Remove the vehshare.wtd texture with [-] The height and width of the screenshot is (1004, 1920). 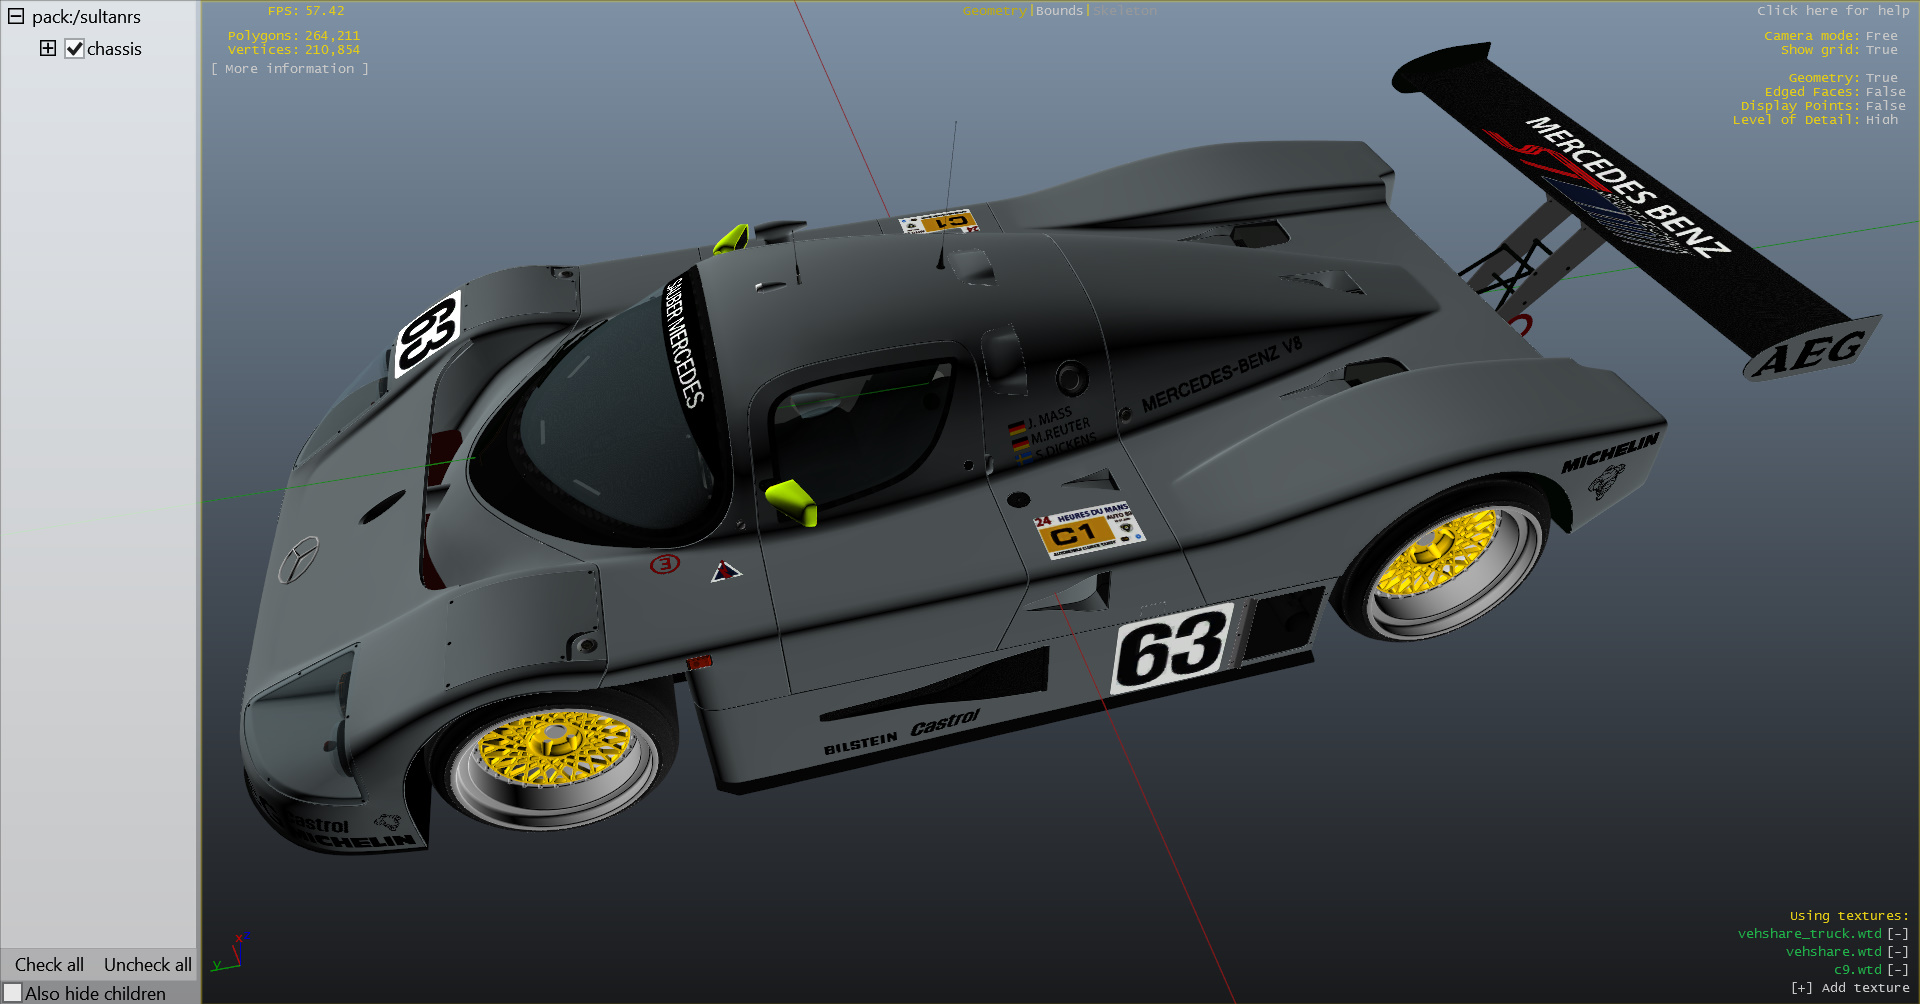pyautogui.click(x=1897, y=952)
